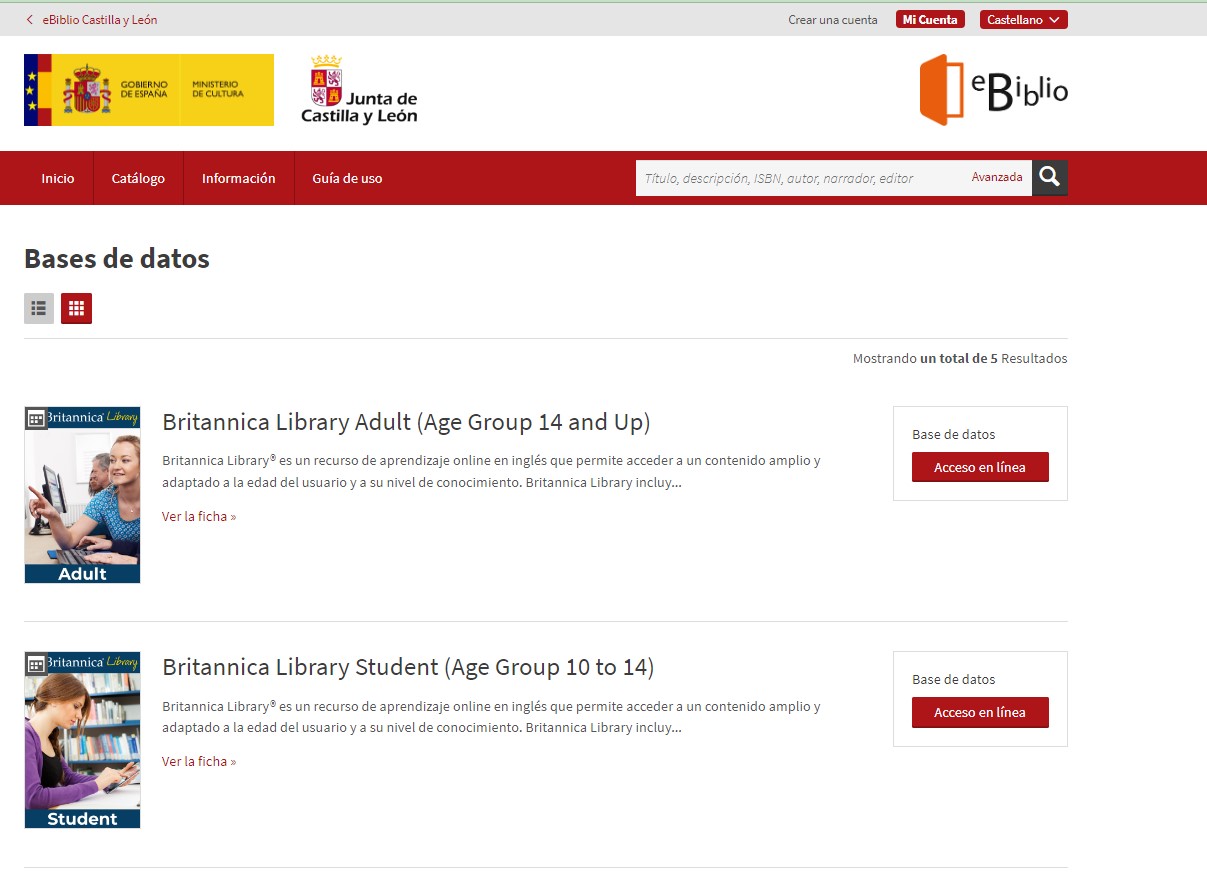
Task: Click database icon on Britannica Student cover
Action: point(36,664)
